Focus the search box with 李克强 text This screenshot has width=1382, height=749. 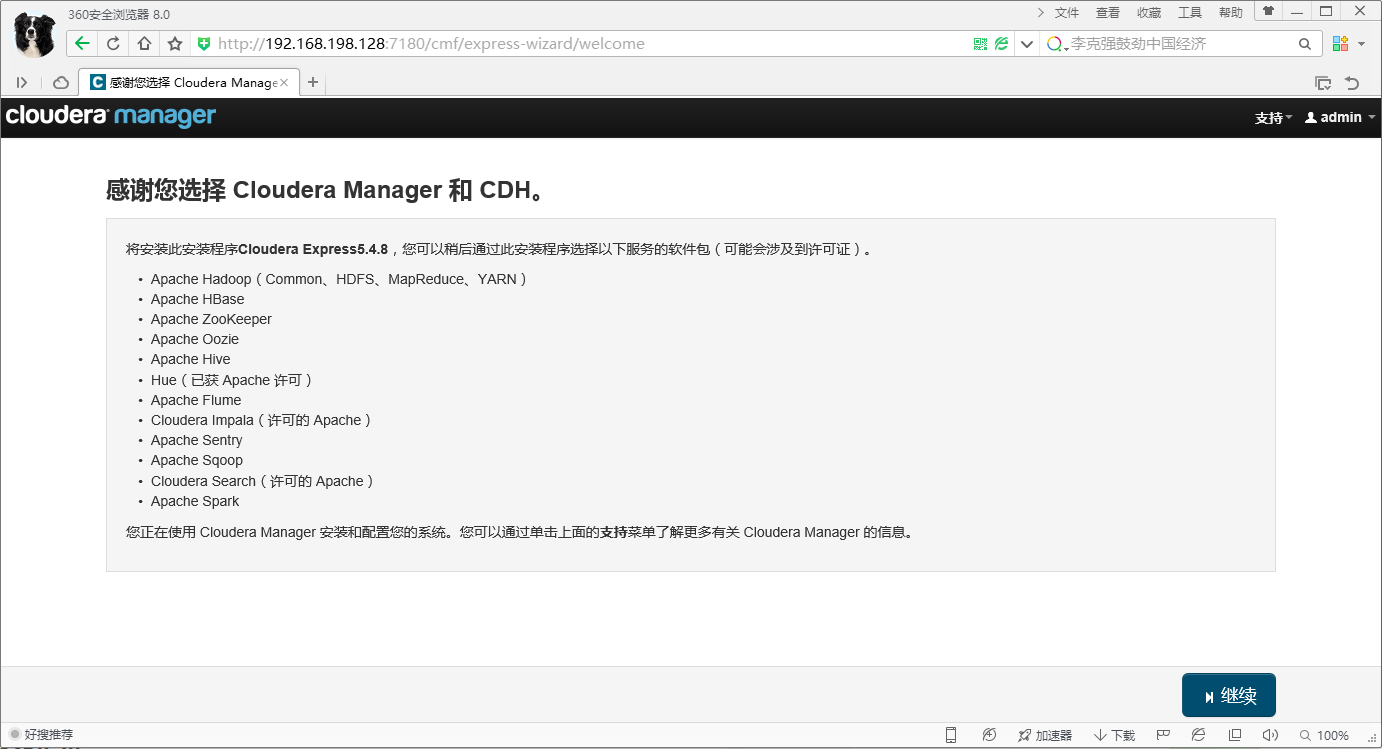point(1180,44)
